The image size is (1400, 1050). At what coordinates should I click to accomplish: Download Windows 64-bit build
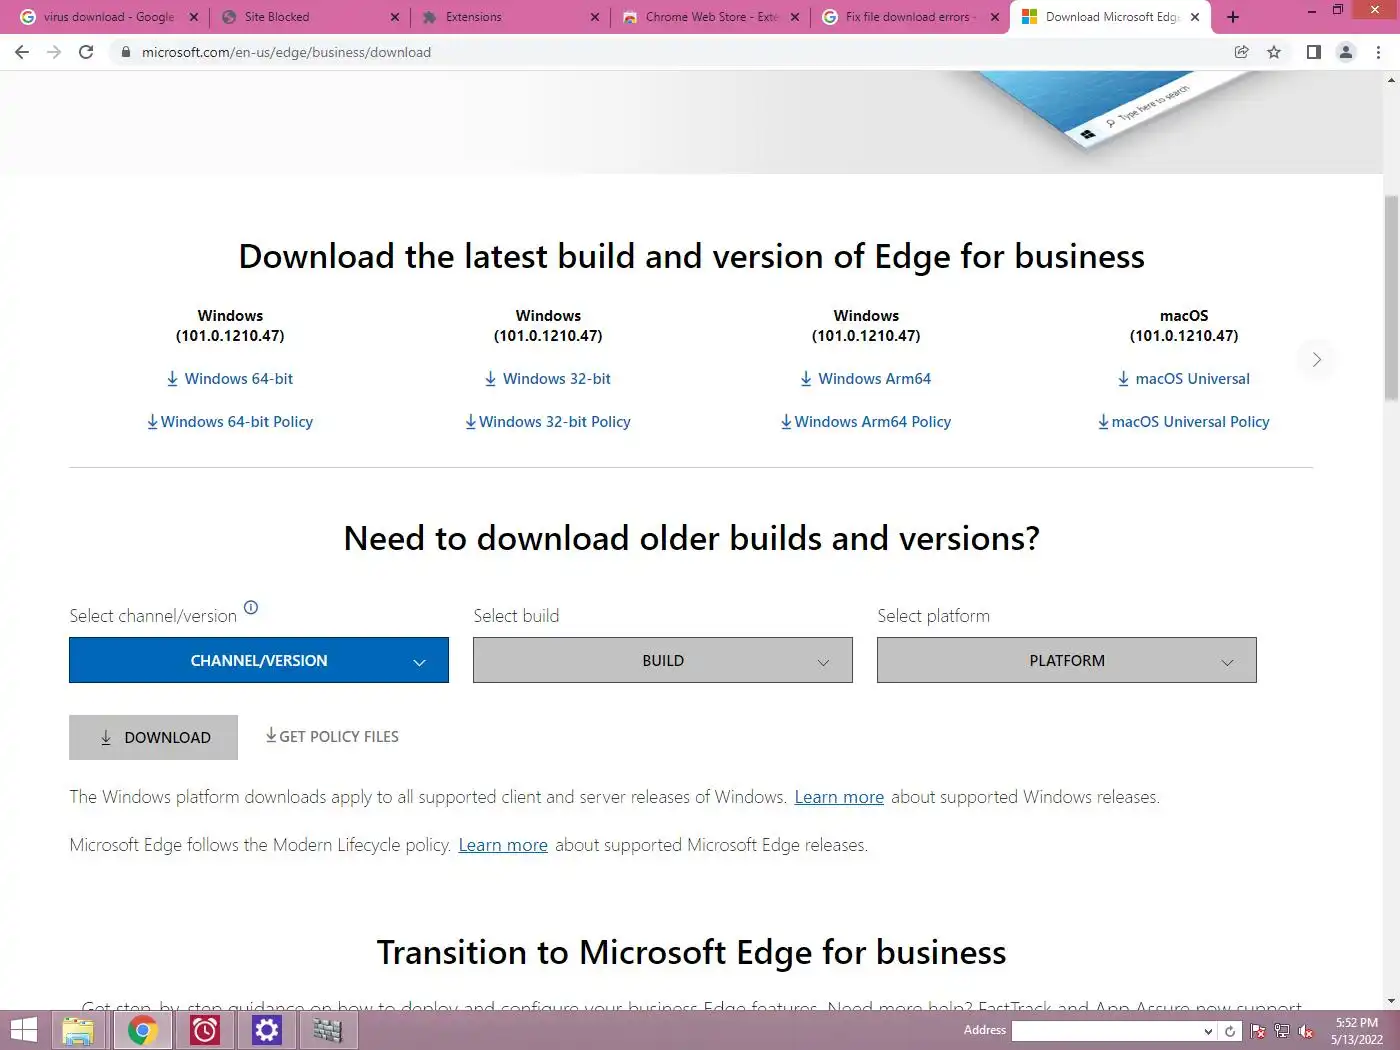pyautogui.click(x=230, y=378)
